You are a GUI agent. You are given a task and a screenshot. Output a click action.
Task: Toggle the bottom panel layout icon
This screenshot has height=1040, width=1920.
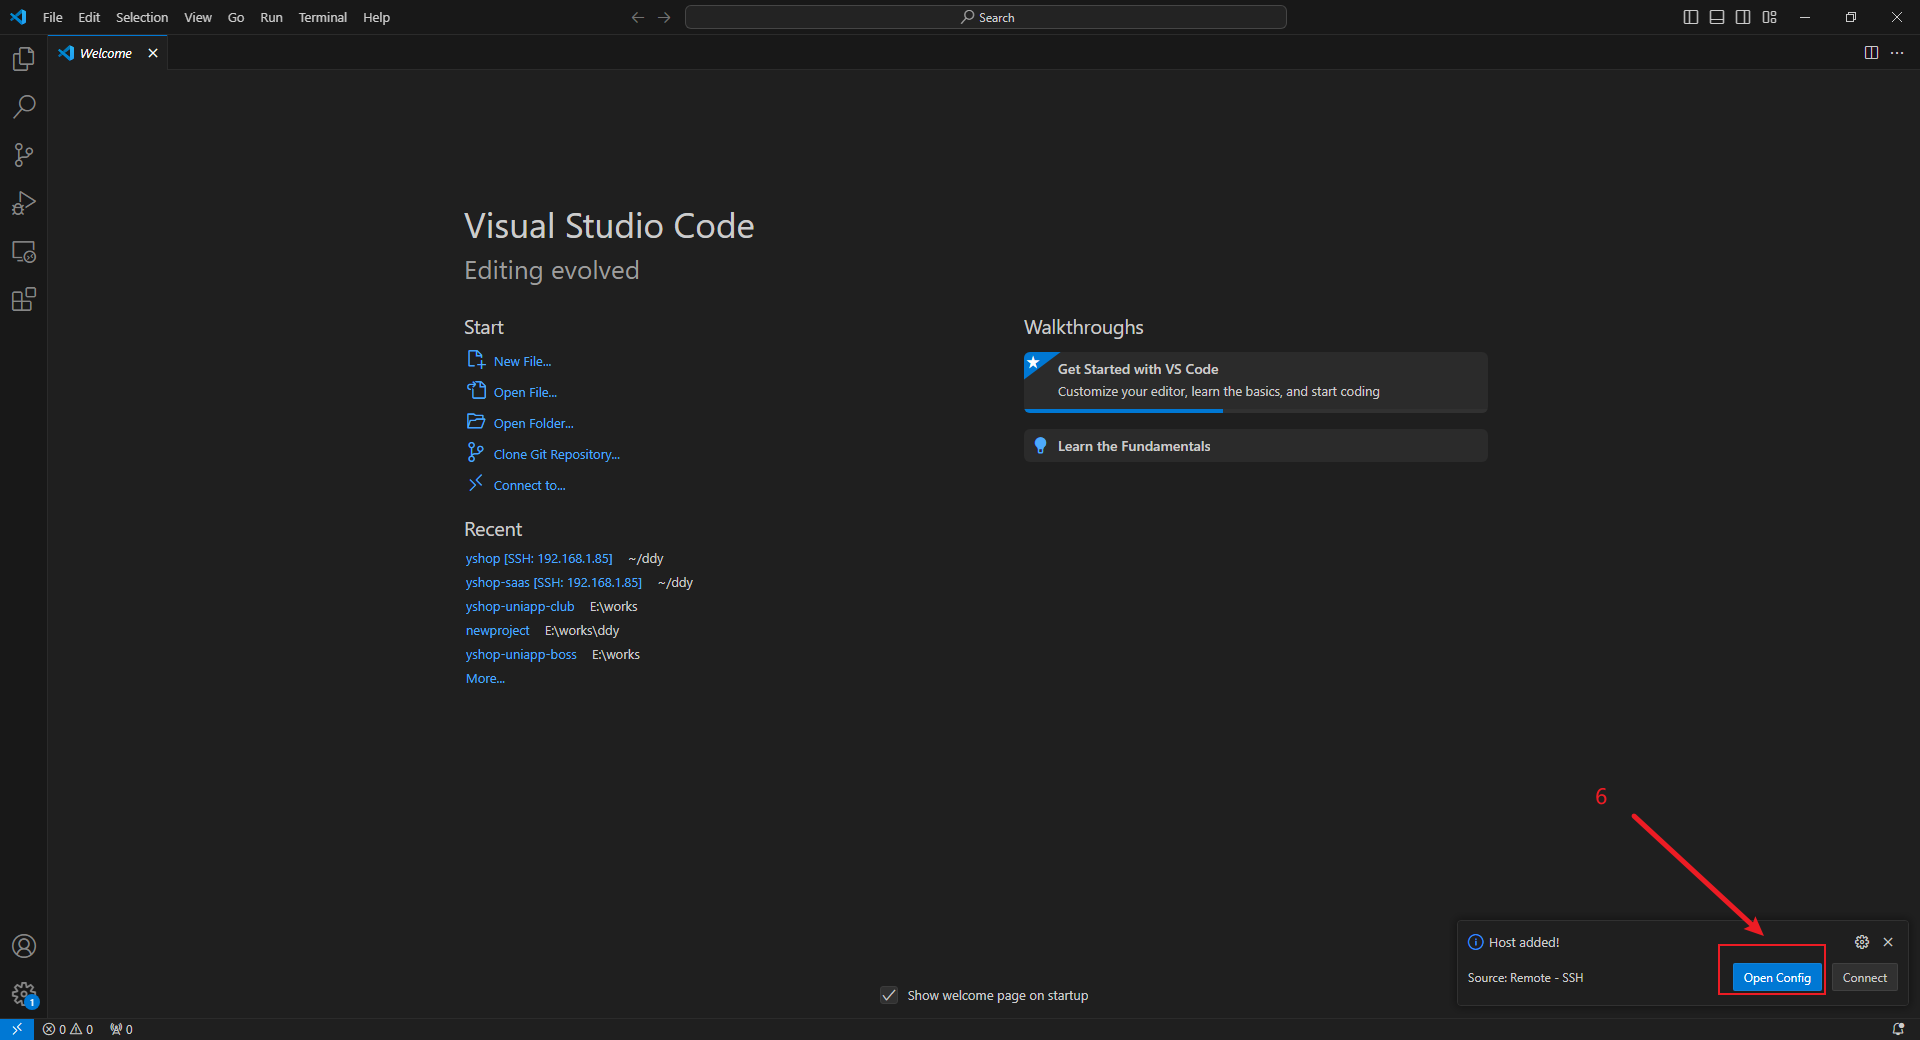(x=1717, y=17)
